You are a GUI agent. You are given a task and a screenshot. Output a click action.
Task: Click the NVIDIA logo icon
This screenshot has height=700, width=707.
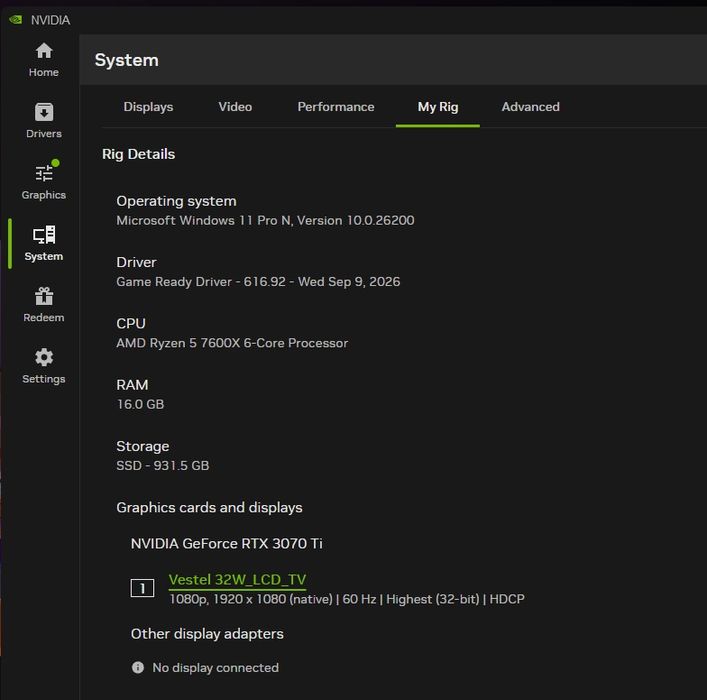point(16,20)
